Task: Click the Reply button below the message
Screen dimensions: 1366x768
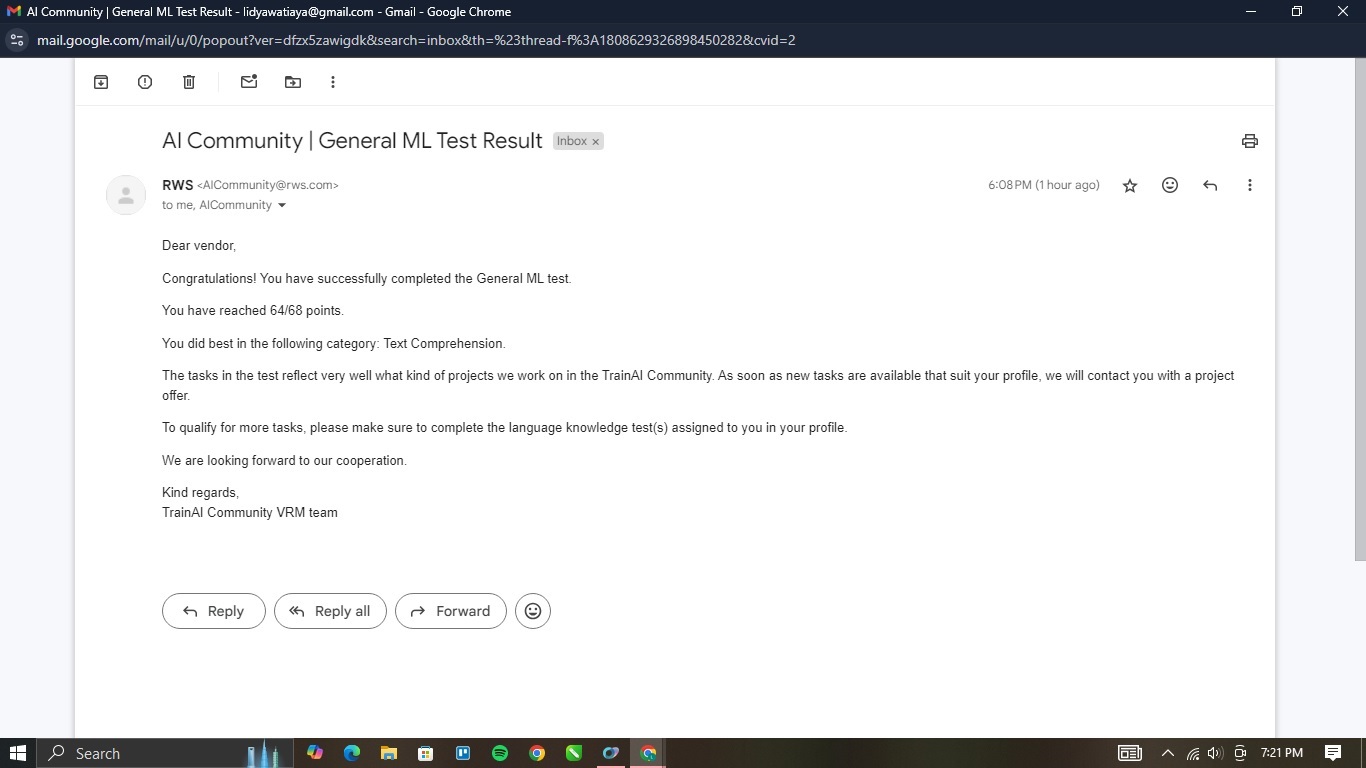Action: [x=214, y=611]
